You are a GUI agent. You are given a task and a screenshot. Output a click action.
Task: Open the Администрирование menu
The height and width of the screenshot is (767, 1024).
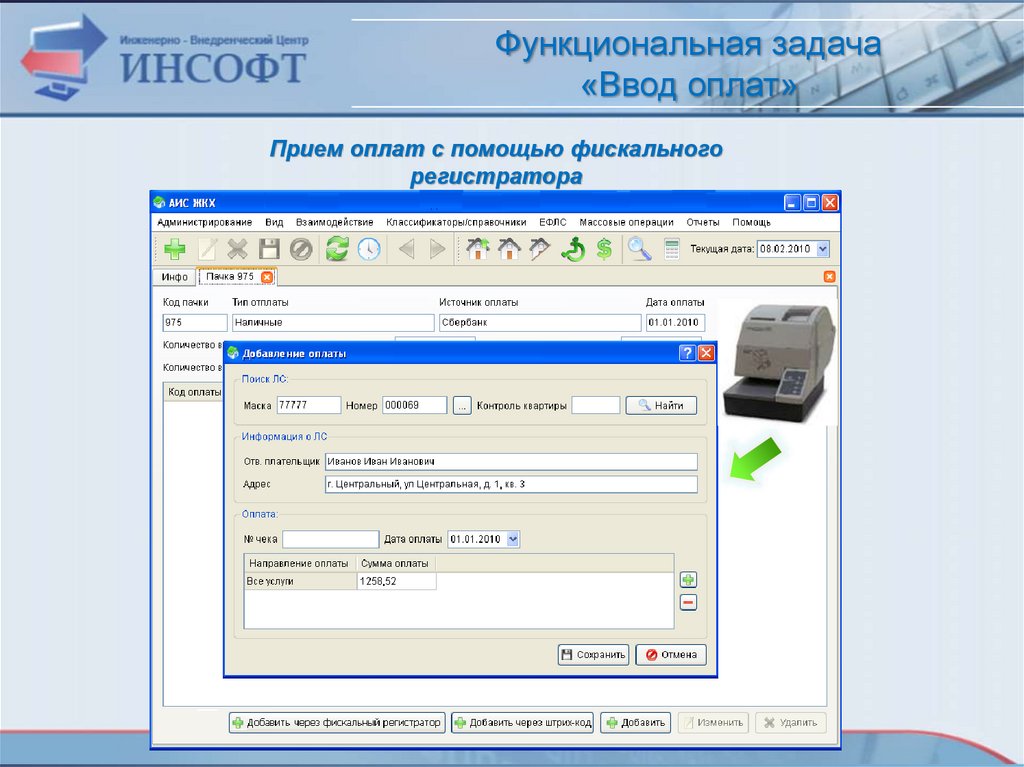click(204, 222)
